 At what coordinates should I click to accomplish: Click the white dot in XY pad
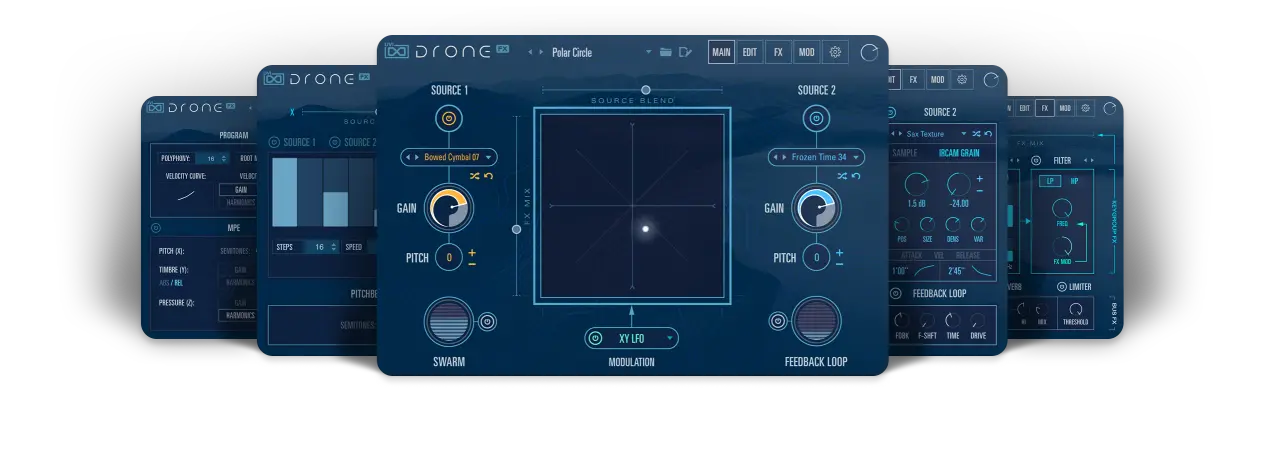(645, 229)
